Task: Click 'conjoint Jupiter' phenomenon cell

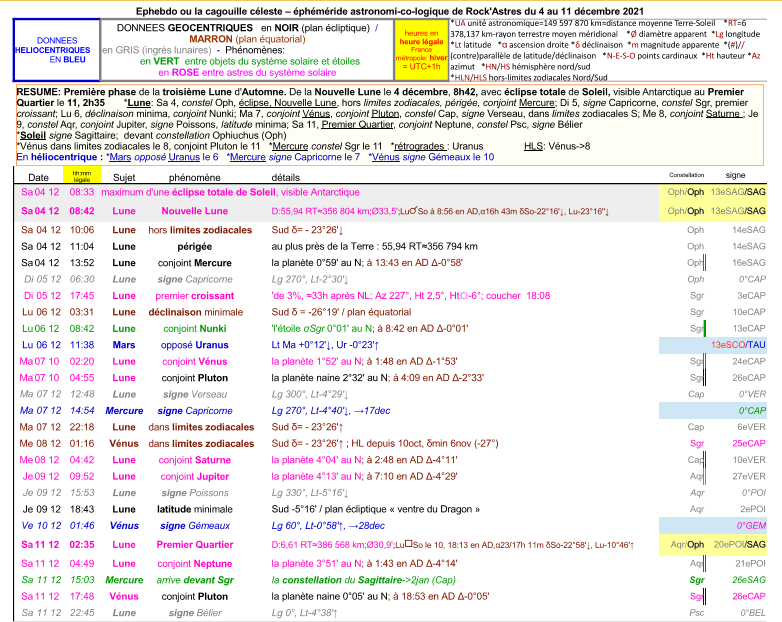Action: coord(195,476)
